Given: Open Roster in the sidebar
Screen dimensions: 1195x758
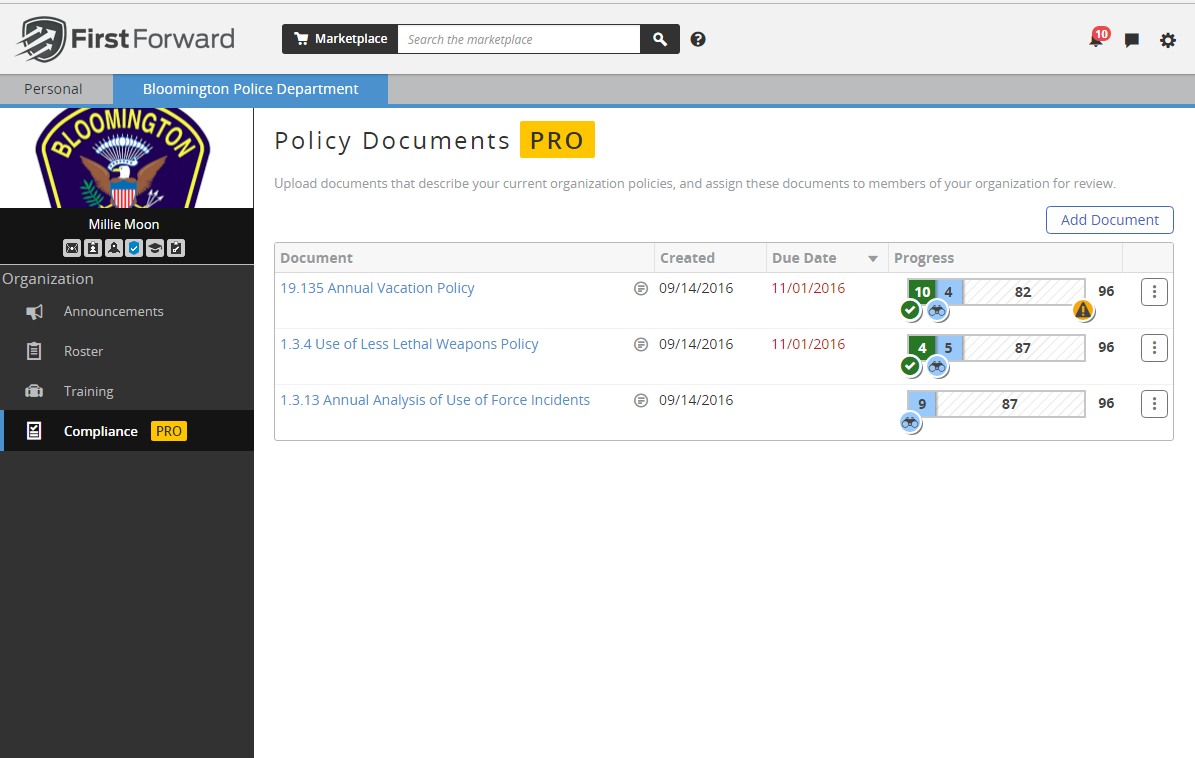Looking at the screenshot, I should point(127,351).
